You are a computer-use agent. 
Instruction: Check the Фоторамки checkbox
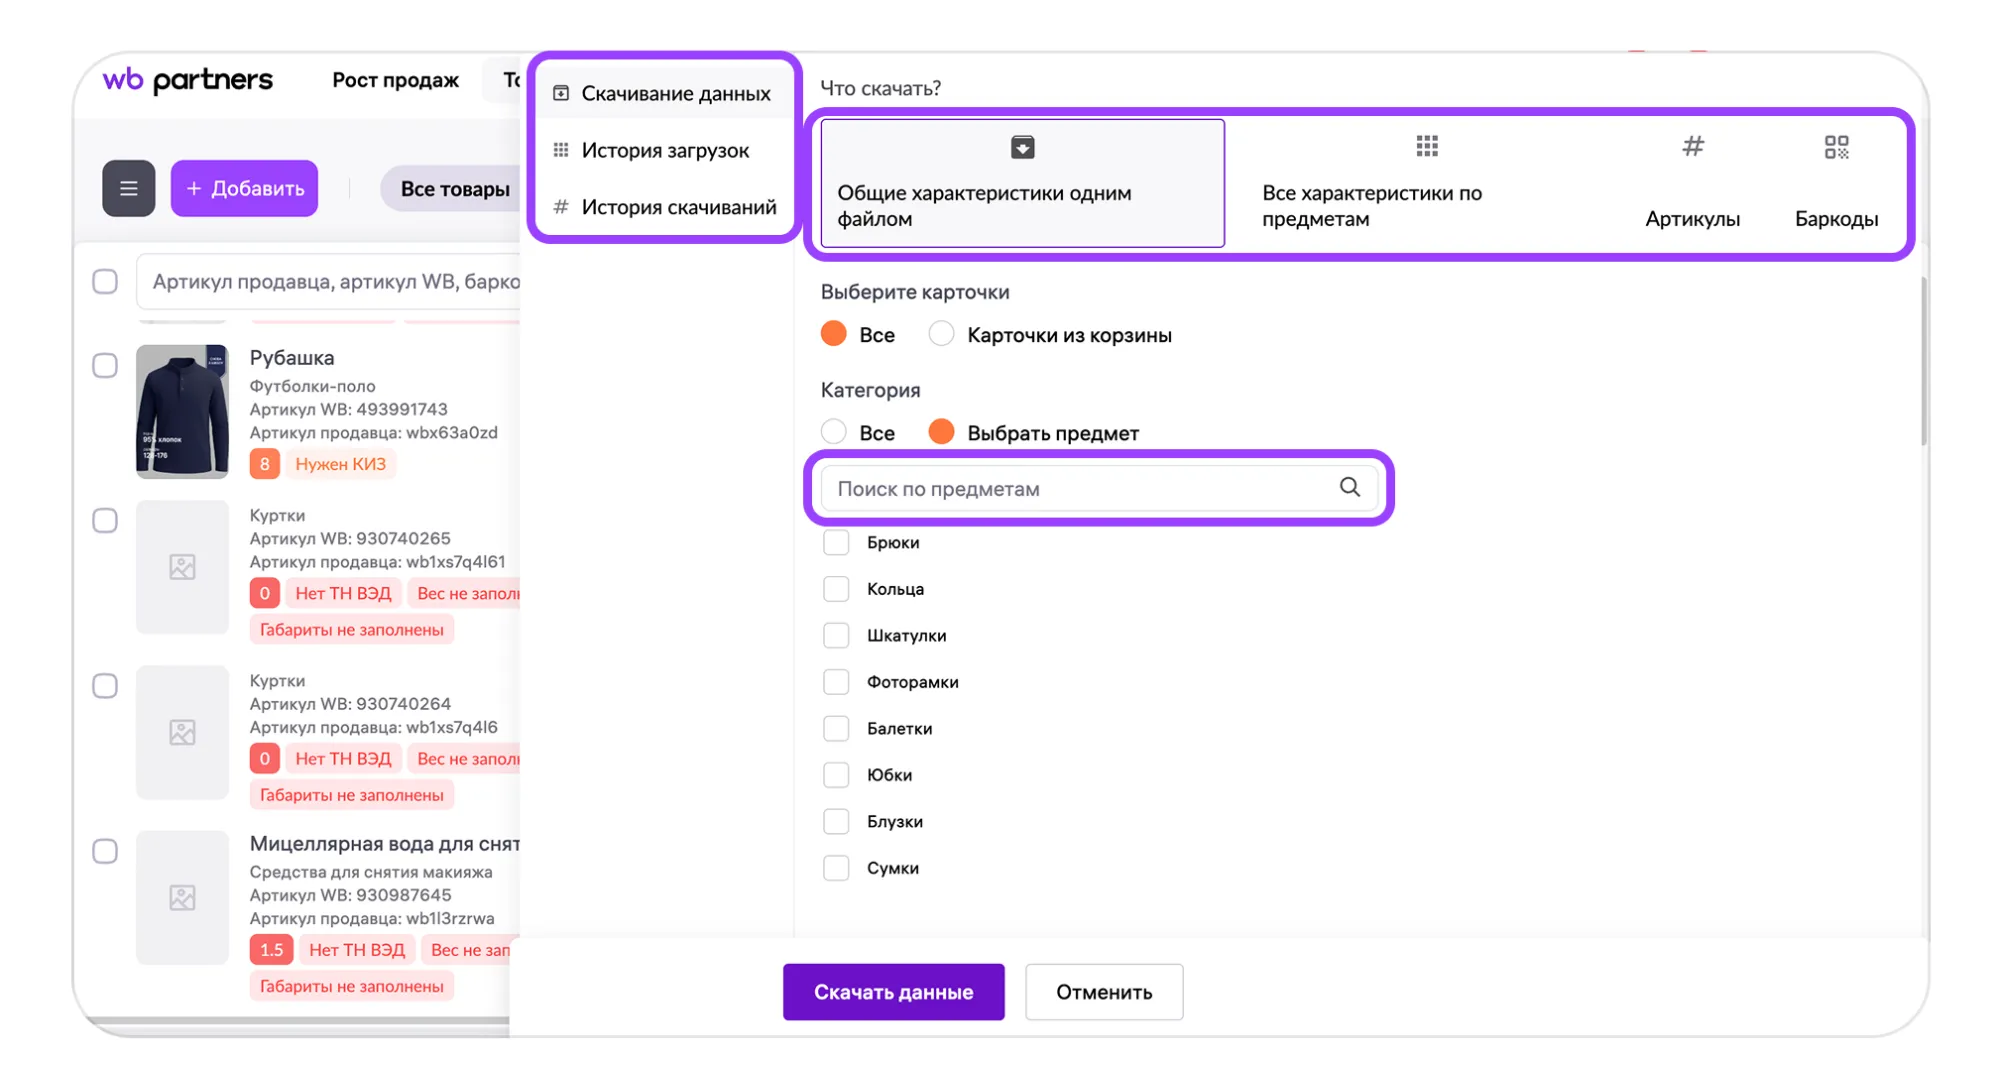[x=836, y=682]
